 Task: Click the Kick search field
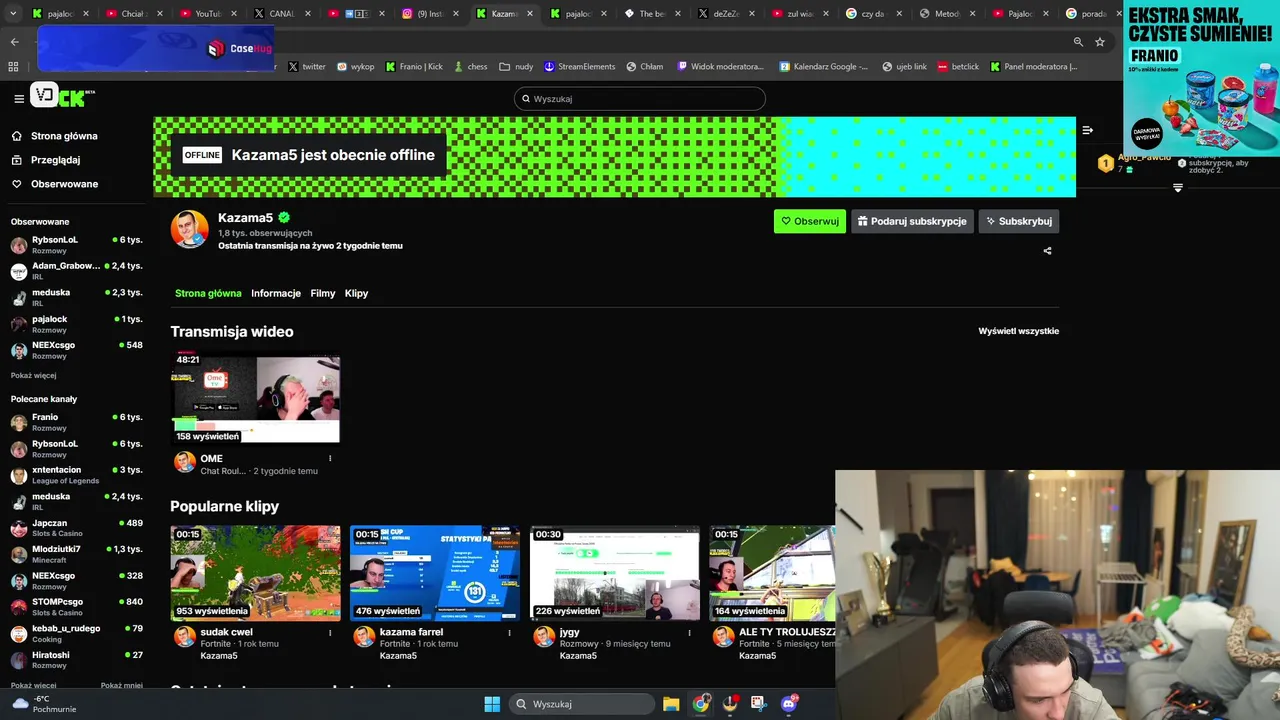click(640, 99)
